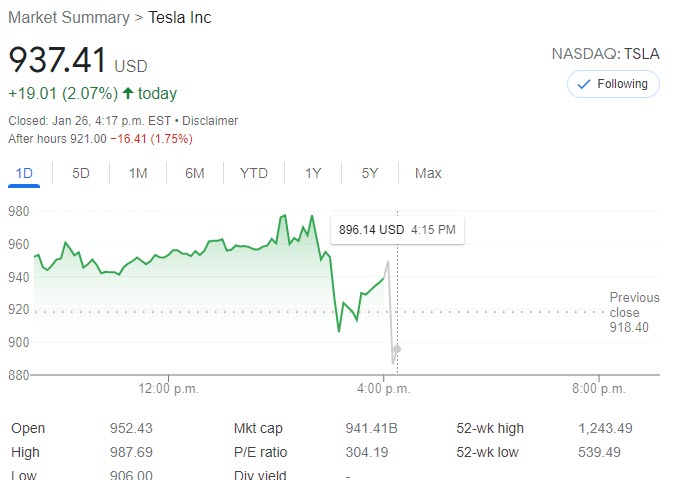Click the After hours price text
Image resolution: width=698 pixels, height=480 pixels.
(x=95, y=138)
